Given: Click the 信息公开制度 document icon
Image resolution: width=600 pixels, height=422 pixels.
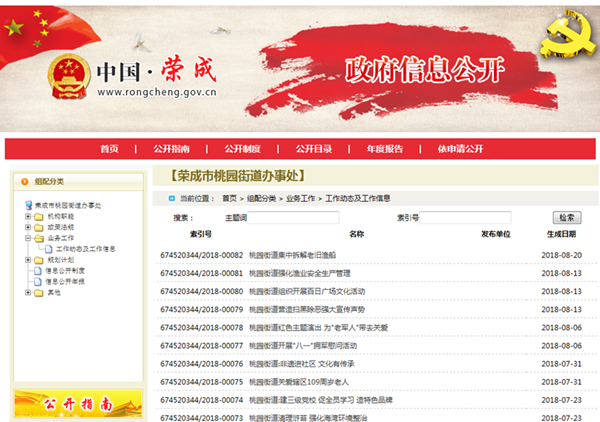Looking at the screenshot, I should 39,270.
